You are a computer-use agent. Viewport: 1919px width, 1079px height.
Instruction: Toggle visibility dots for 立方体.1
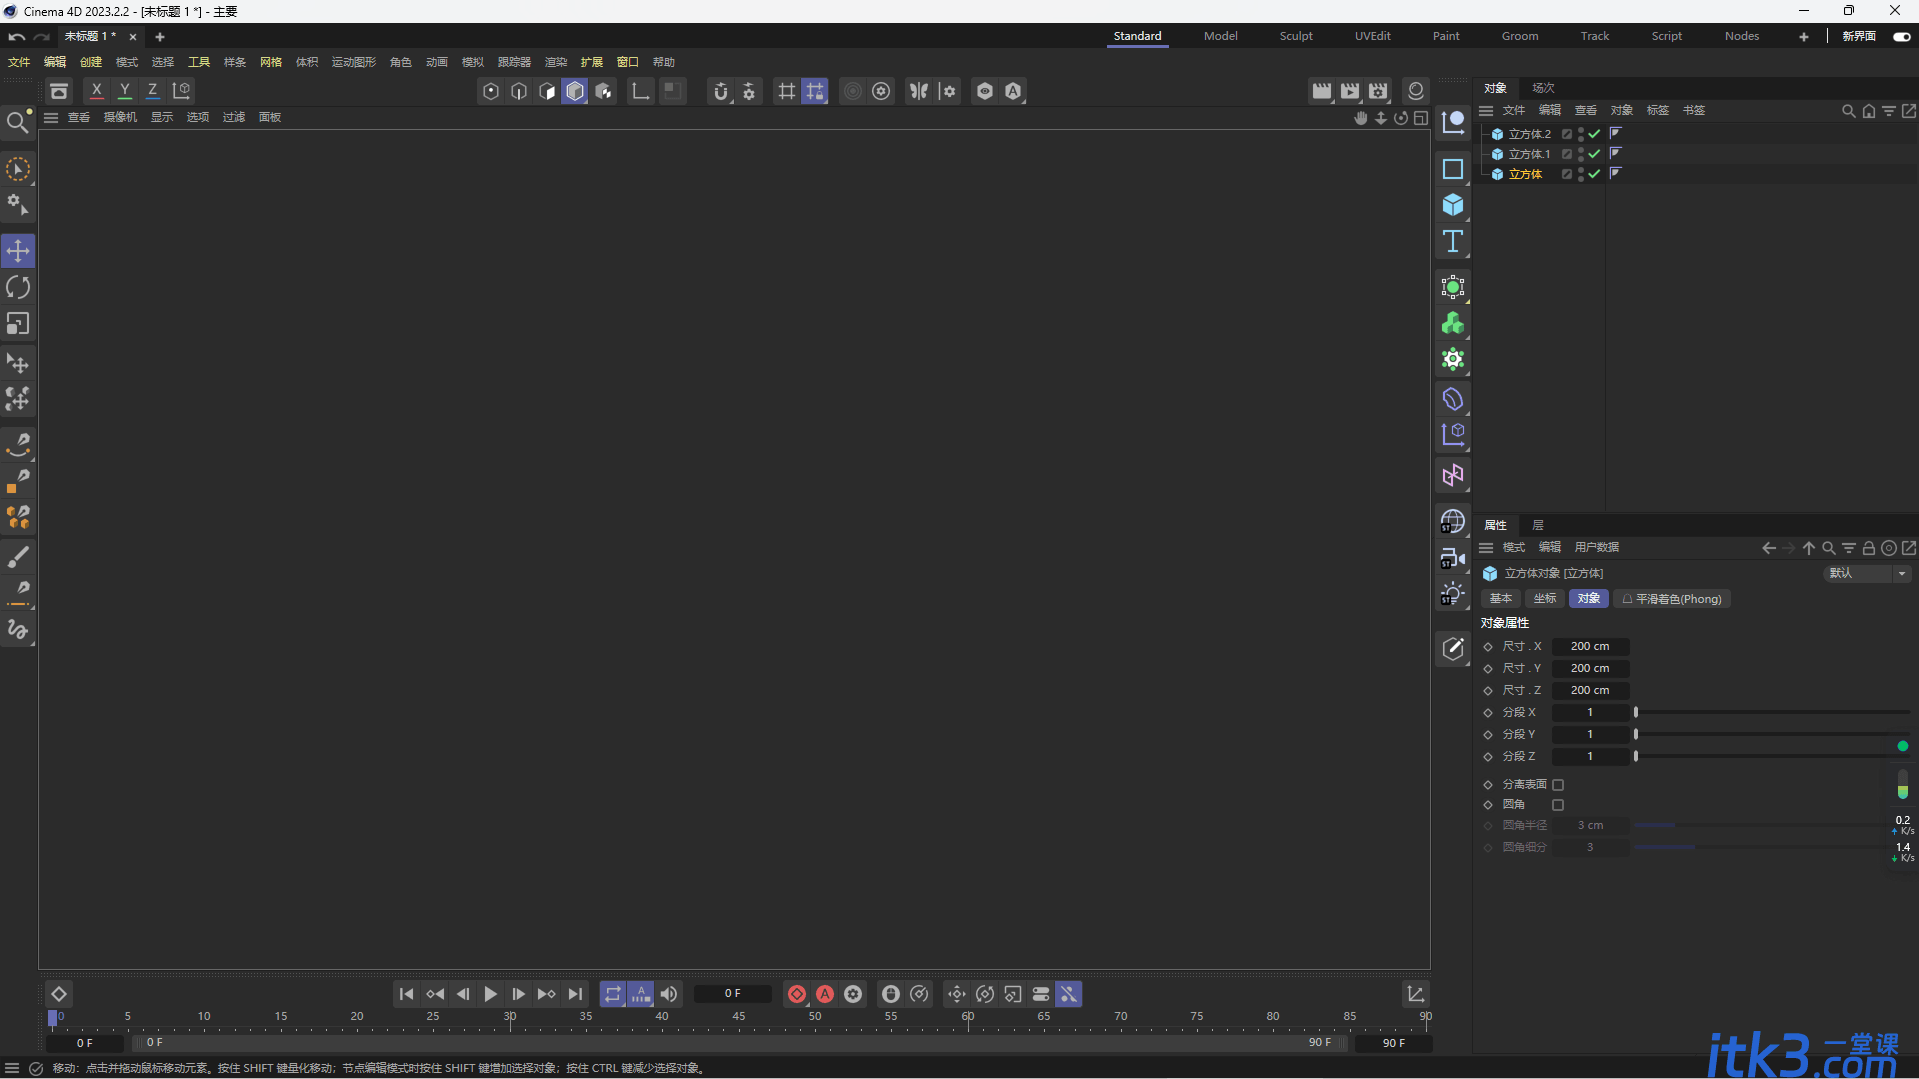pyautogui.click(x=1581, y=154)
